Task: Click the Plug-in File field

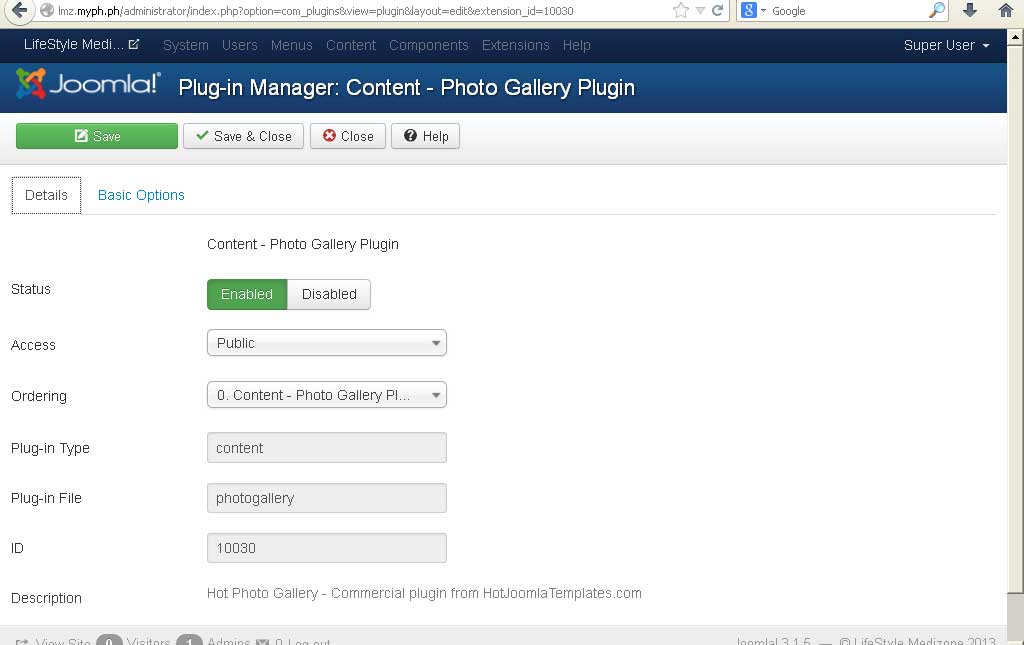Action: click(327, 498)
